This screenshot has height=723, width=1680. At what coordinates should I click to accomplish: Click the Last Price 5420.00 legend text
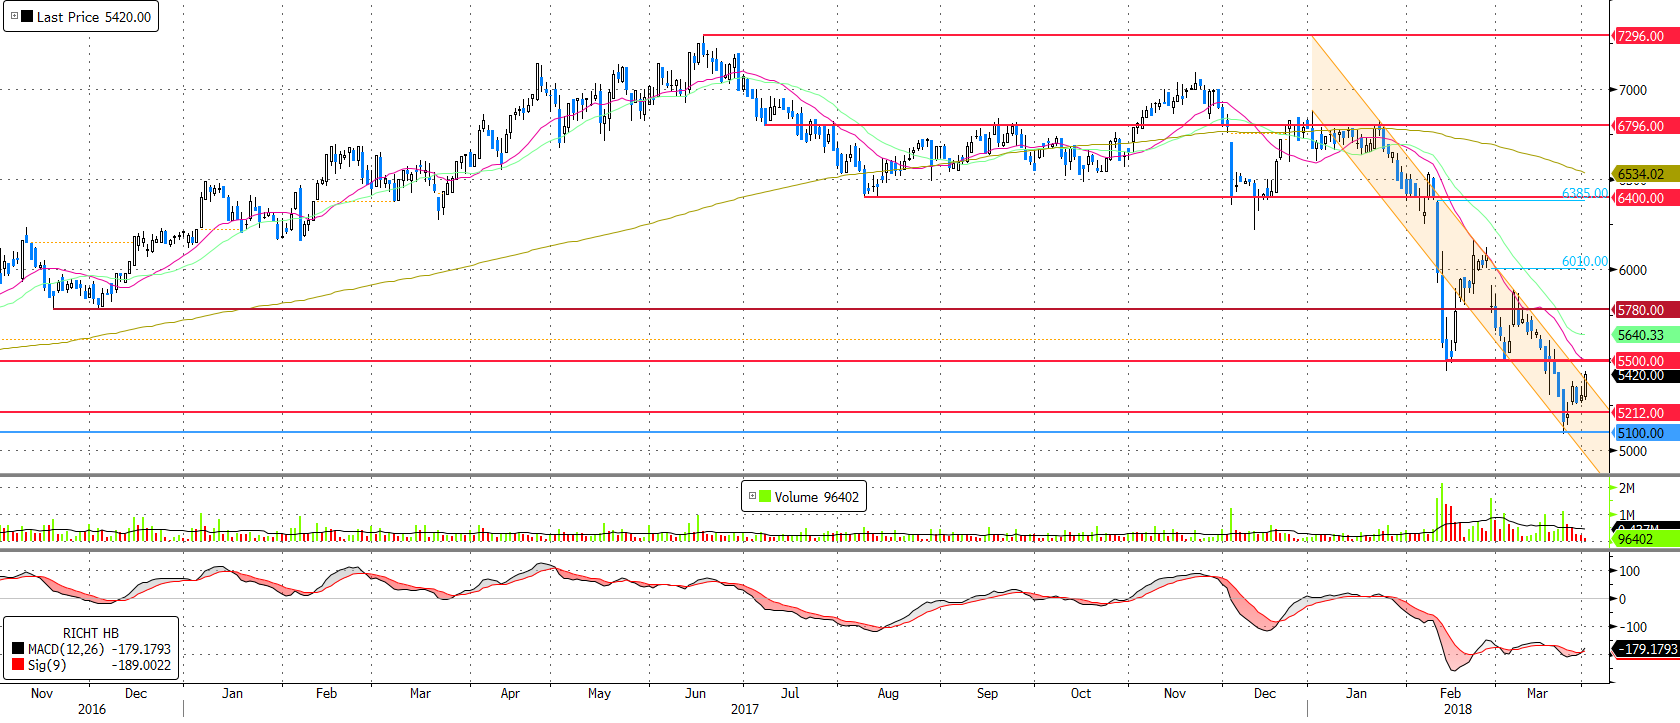click(94, 17)
